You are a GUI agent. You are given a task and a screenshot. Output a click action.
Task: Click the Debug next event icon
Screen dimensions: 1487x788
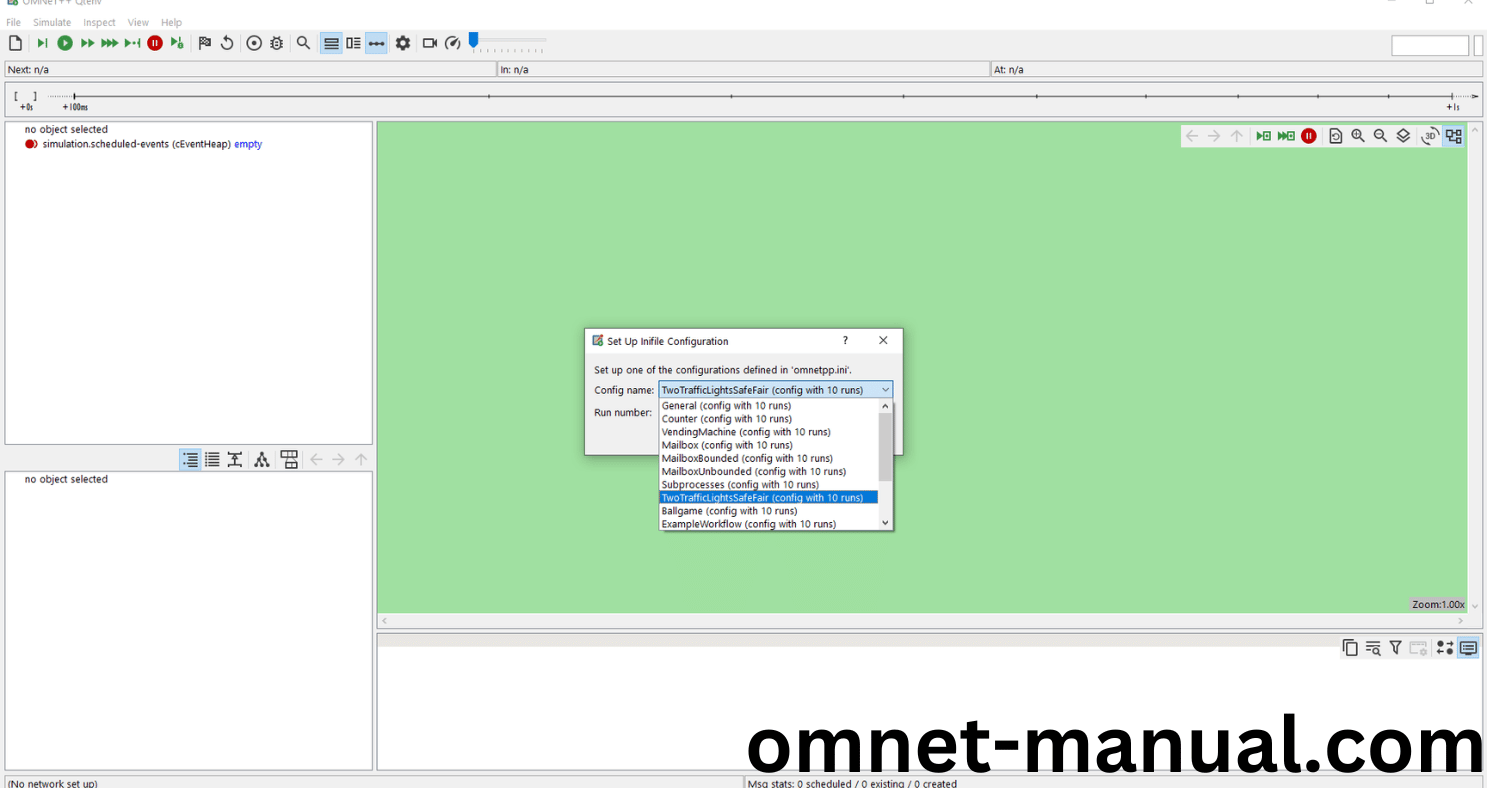[177, 43]
